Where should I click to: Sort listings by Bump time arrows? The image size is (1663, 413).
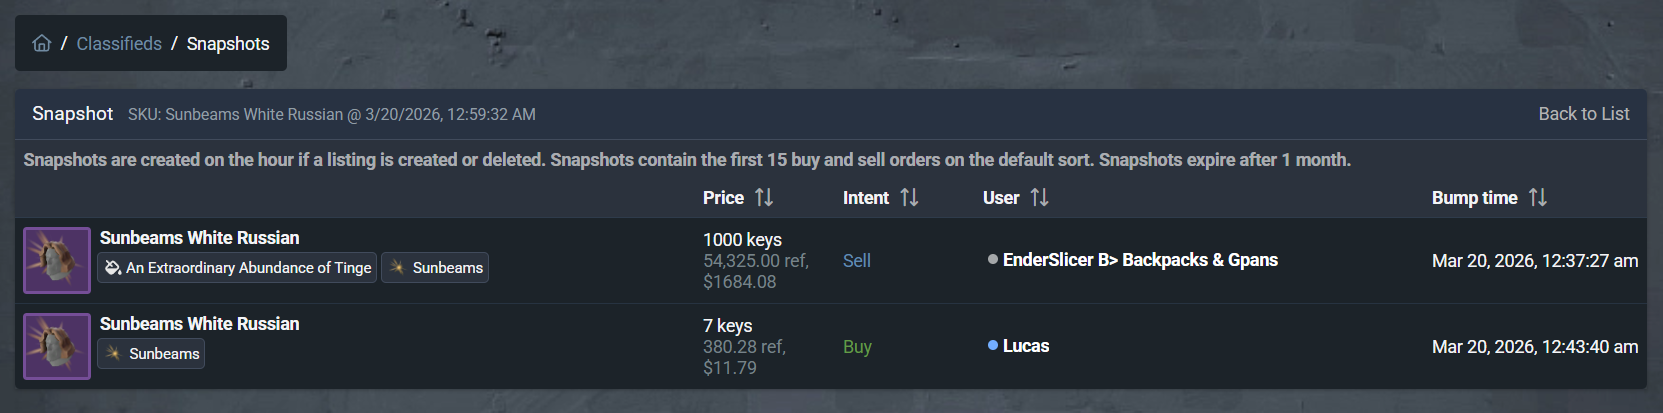pos(1538,198)
